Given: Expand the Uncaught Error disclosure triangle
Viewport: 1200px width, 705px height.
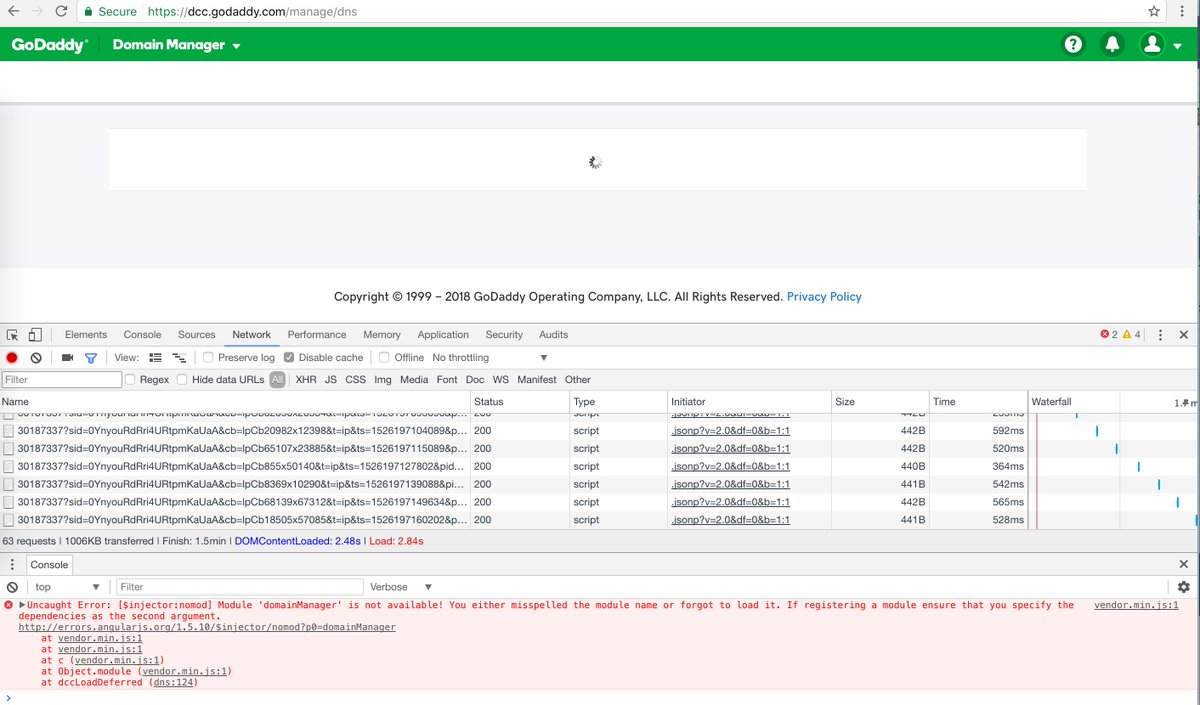Looking at the screenshot, I should [x=22, y=605].
